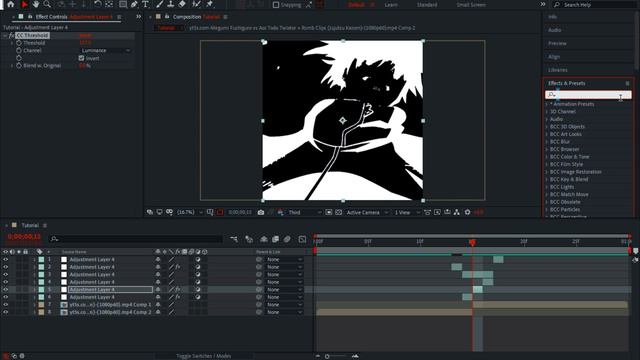
Task: Expand the Audio panel
Action: point(554,30)
